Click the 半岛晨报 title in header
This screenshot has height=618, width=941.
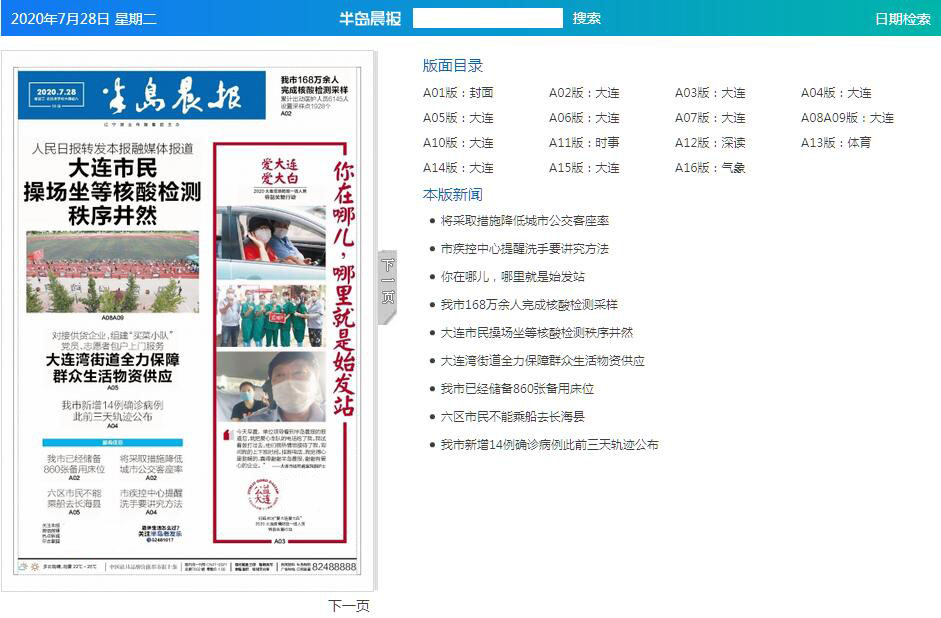pos(370,18)
